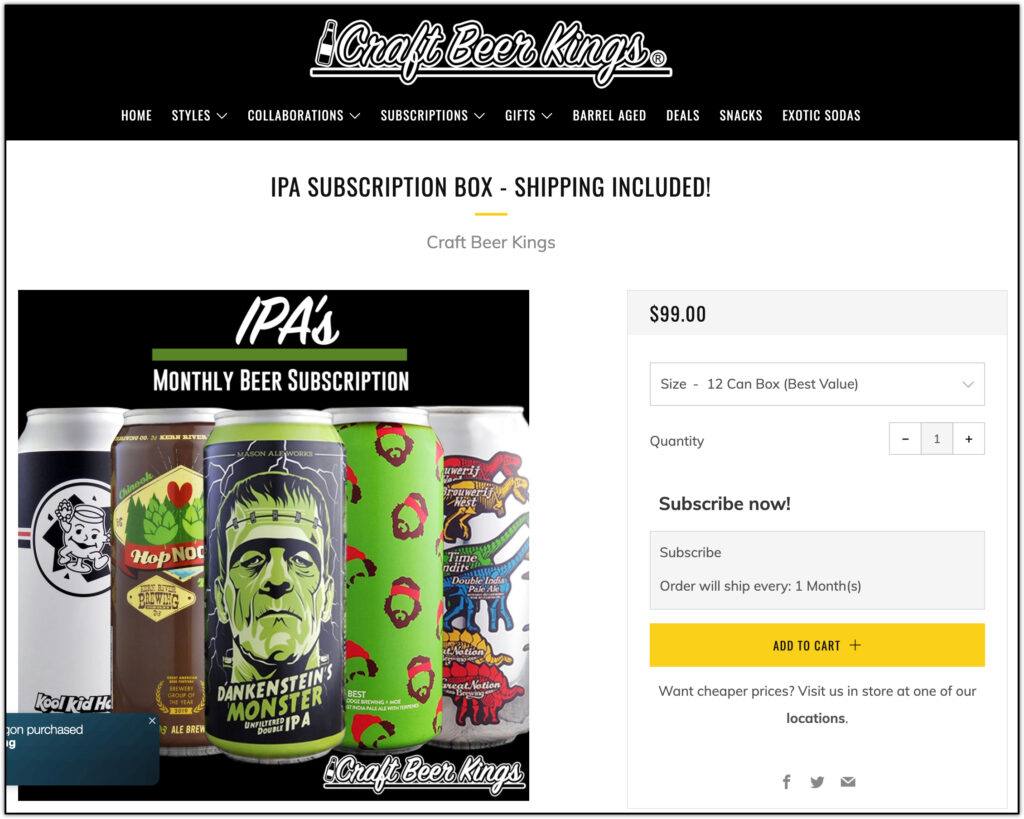Increase quantity with plus button

[968, 439]
